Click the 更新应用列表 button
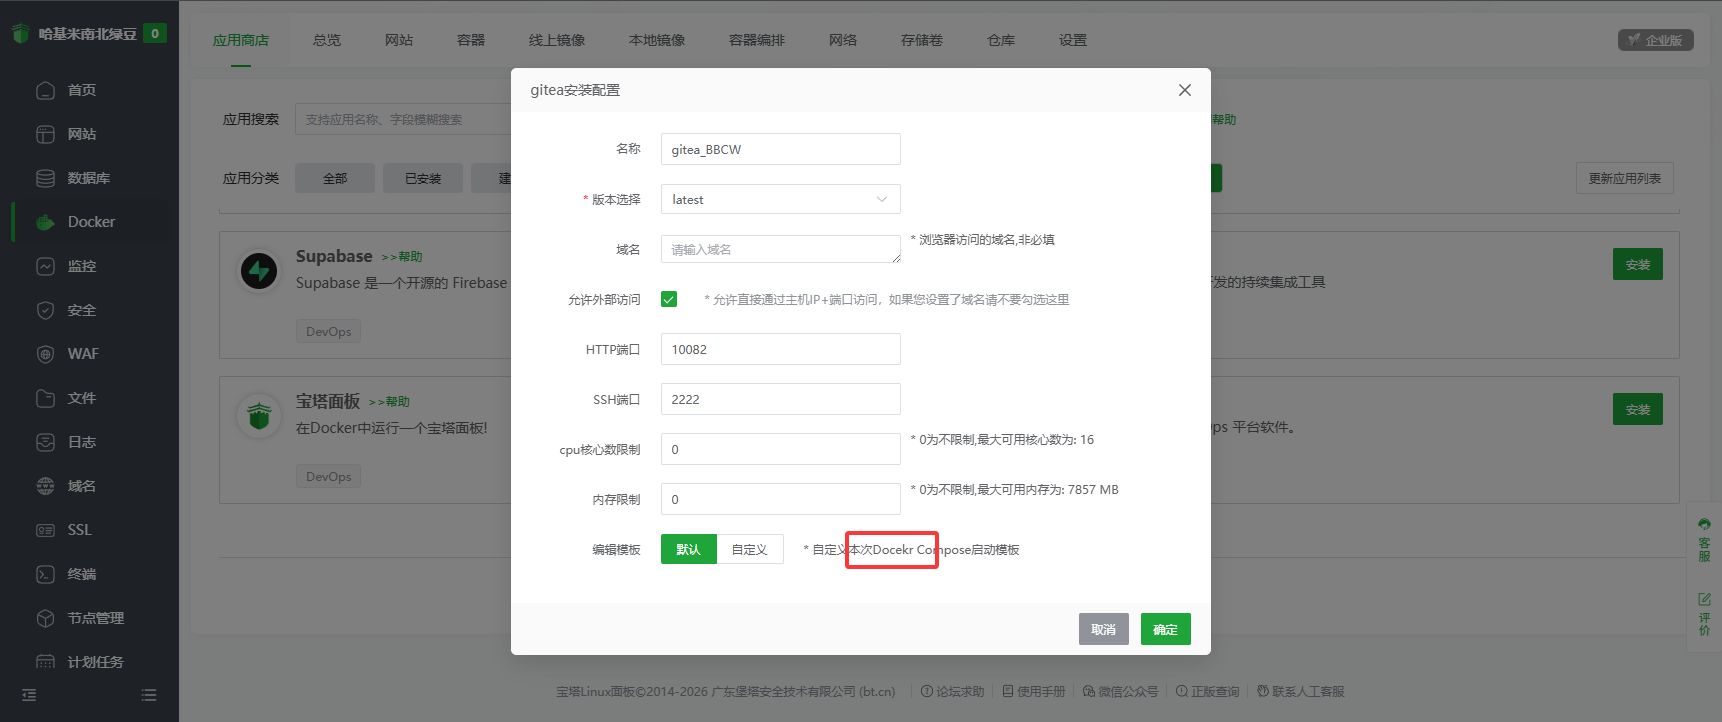The height and width of the screenshot is (722, 1722). [1625, 178]
